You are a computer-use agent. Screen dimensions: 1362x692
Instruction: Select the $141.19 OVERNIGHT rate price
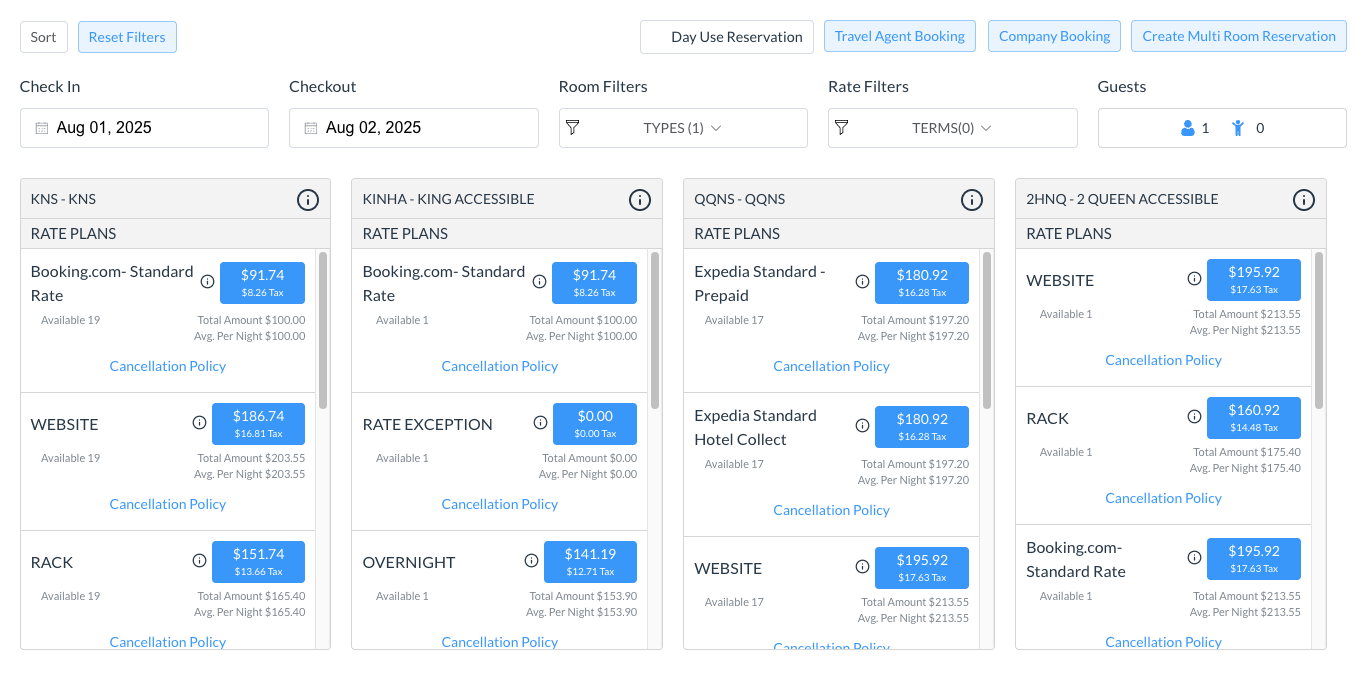pos(590,562)
